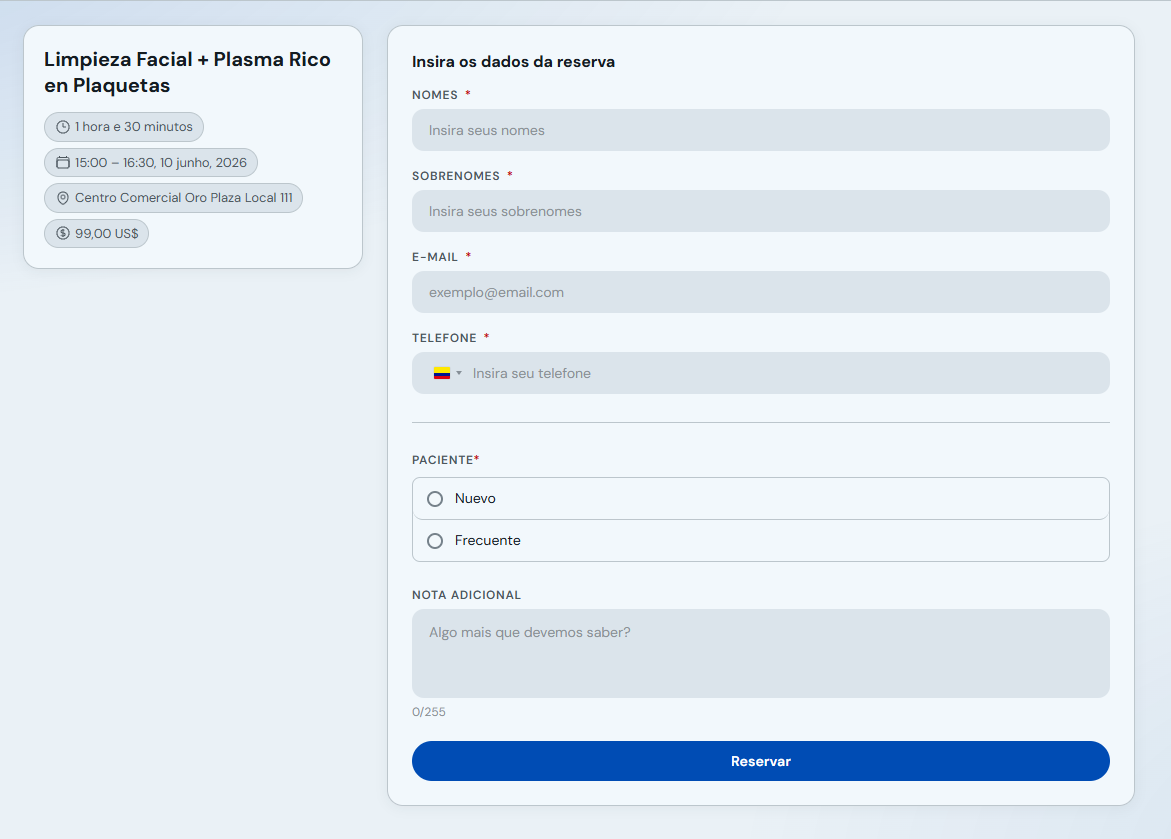
Task: Open the phone country code dropdown arrow
Action: coord(459,374)
